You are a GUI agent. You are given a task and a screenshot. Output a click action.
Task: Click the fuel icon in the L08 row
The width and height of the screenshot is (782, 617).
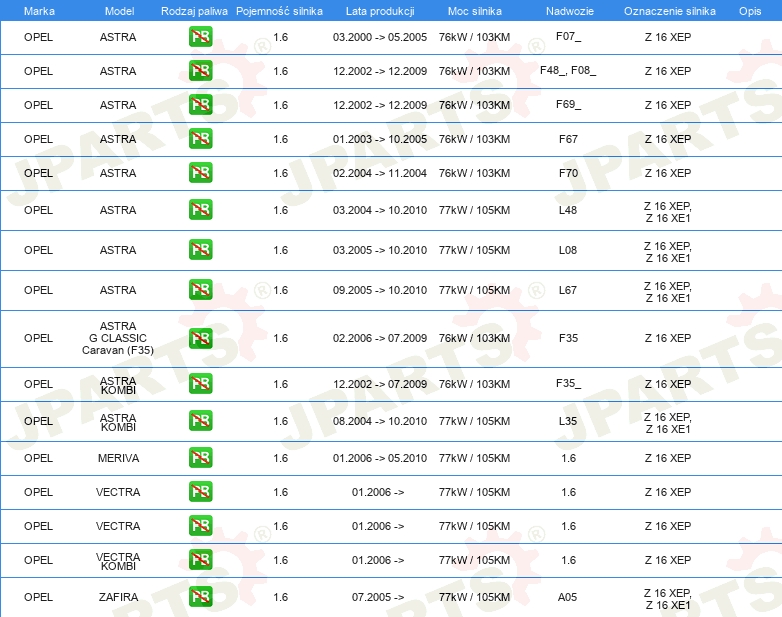(200, 249)
